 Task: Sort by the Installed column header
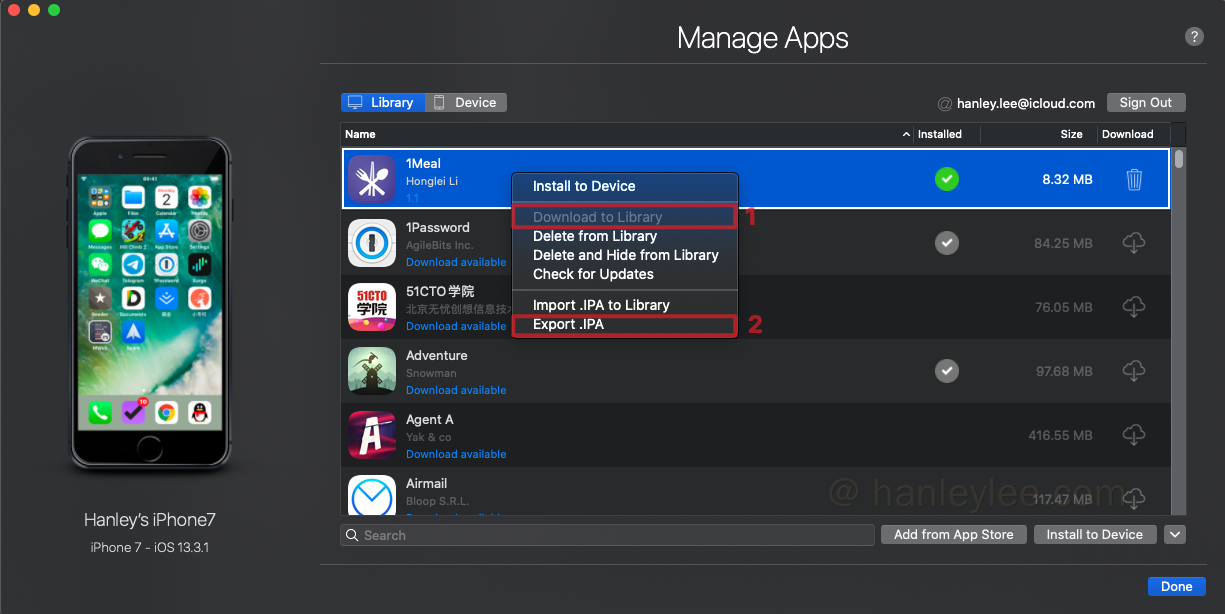click(947, 134)
